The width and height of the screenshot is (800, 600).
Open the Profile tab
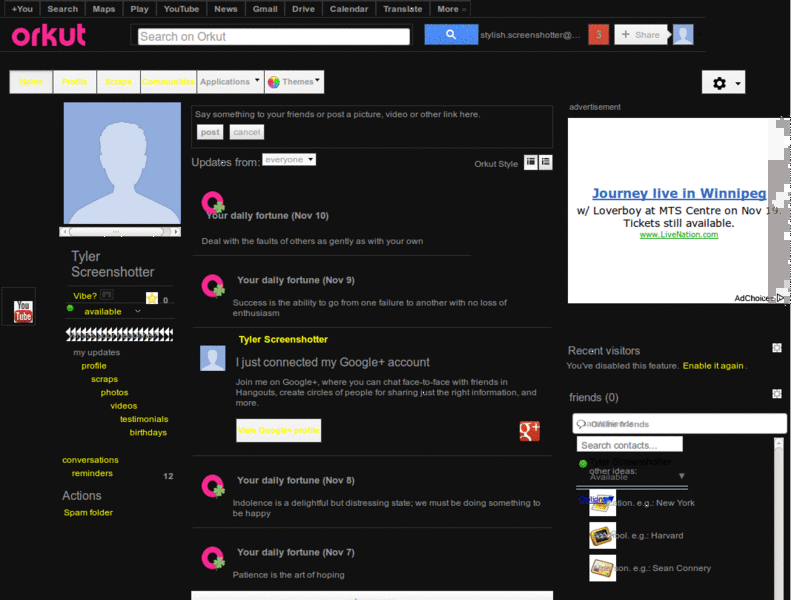[x=74, y=82]
